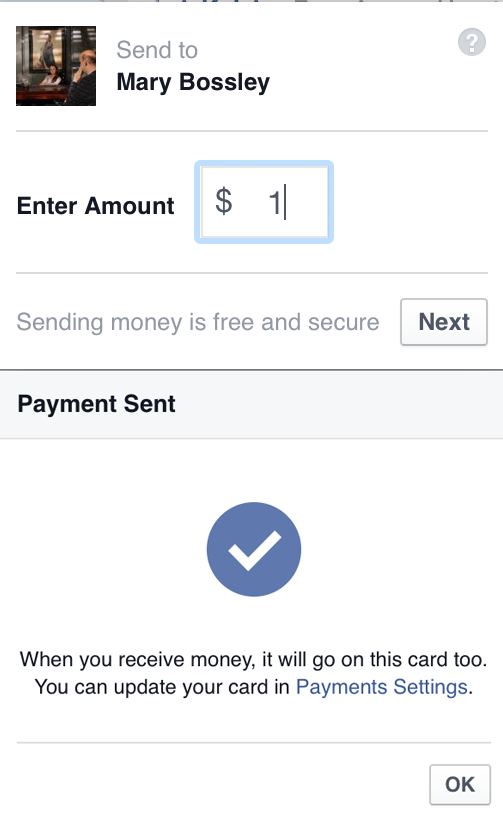Focus the Enter Amount input field
Viewport: 503px width, 816px height.
click(264, 202)
